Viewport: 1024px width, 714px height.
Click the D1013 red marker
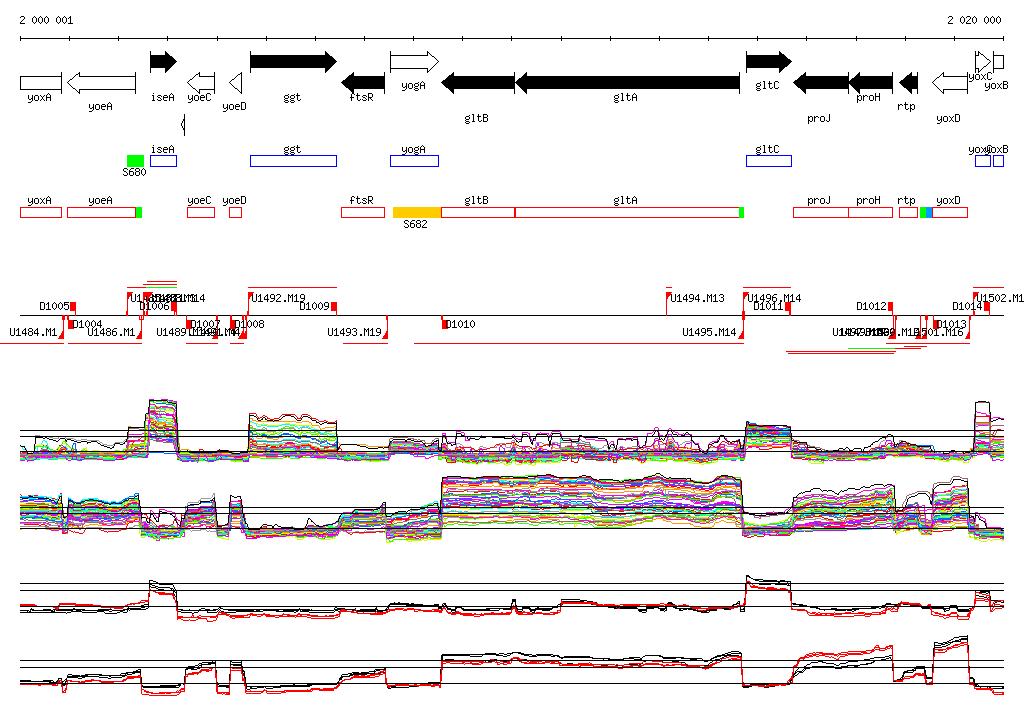coord(936,324)
